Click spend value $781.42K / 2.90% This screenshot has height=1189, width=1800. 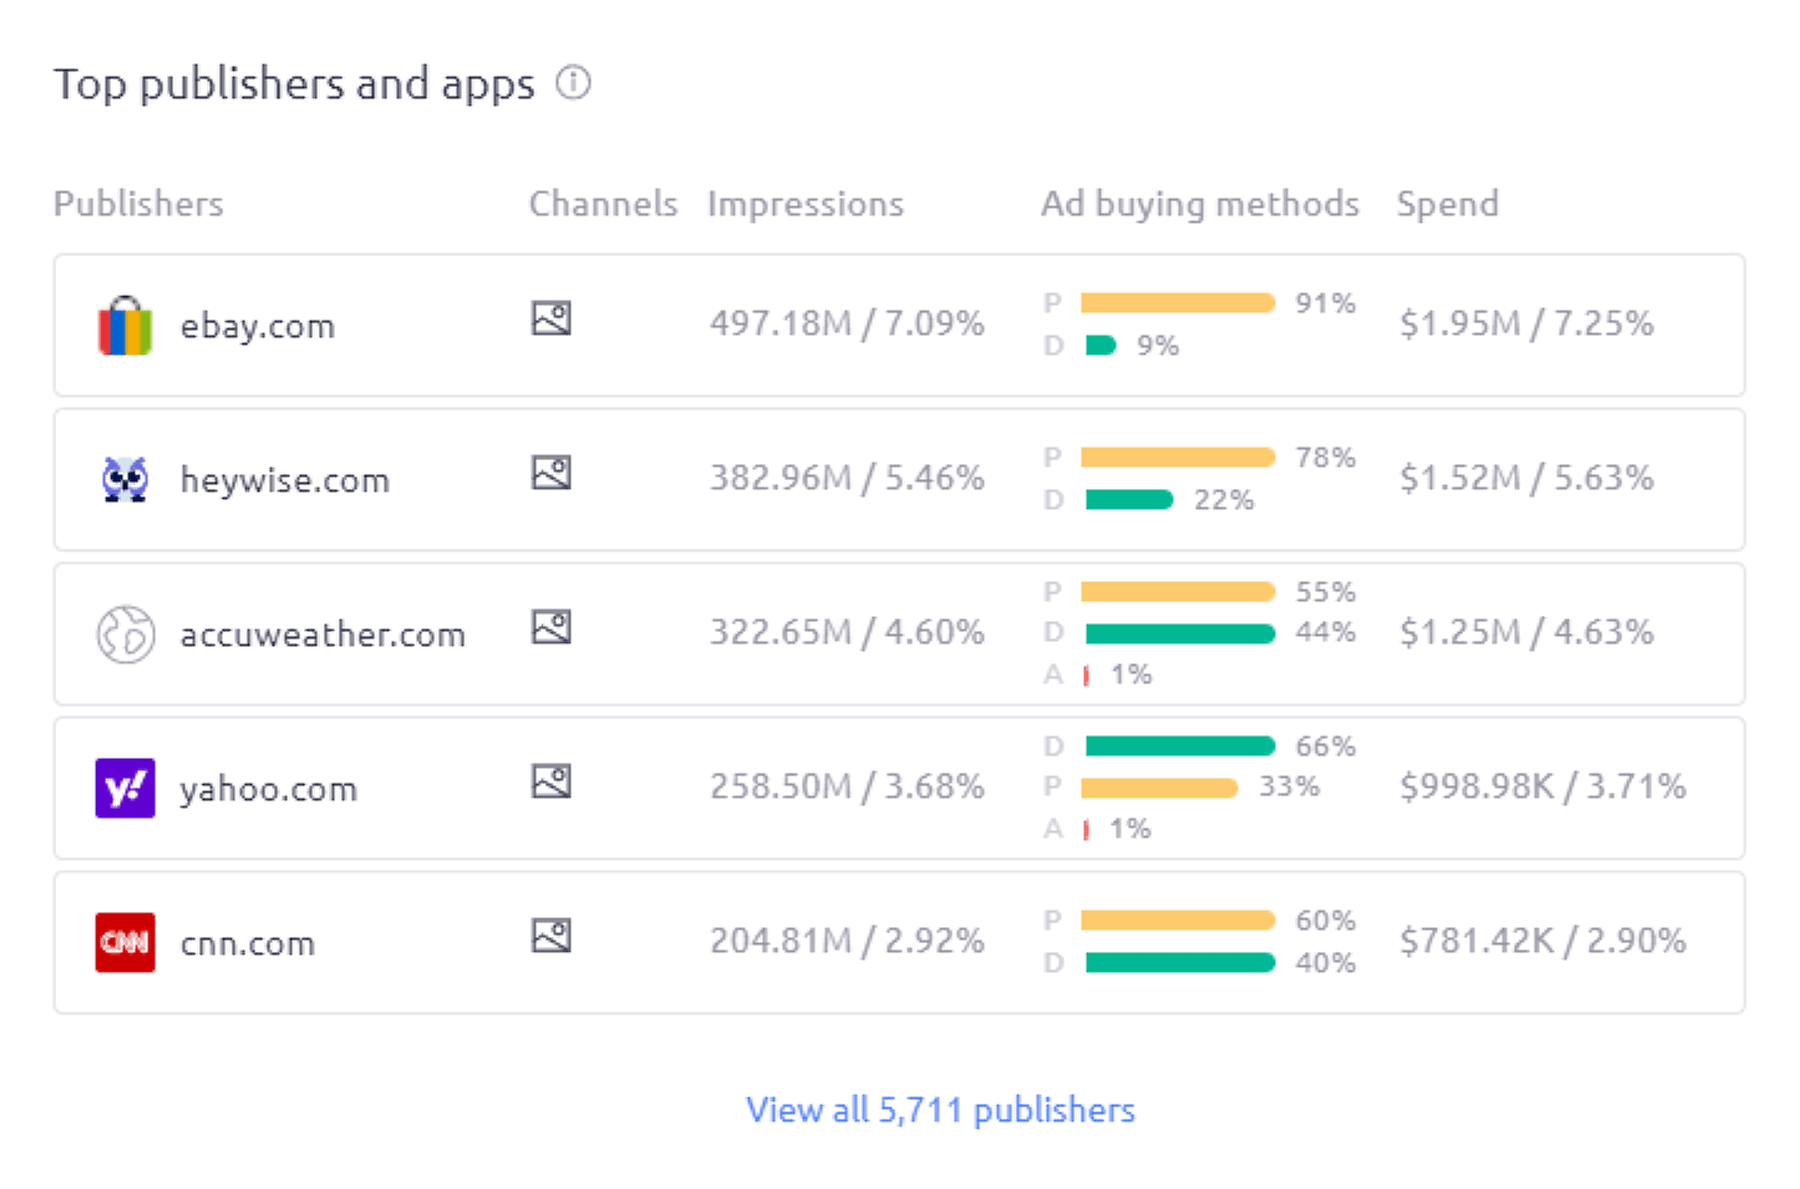tap(1543, 941)
